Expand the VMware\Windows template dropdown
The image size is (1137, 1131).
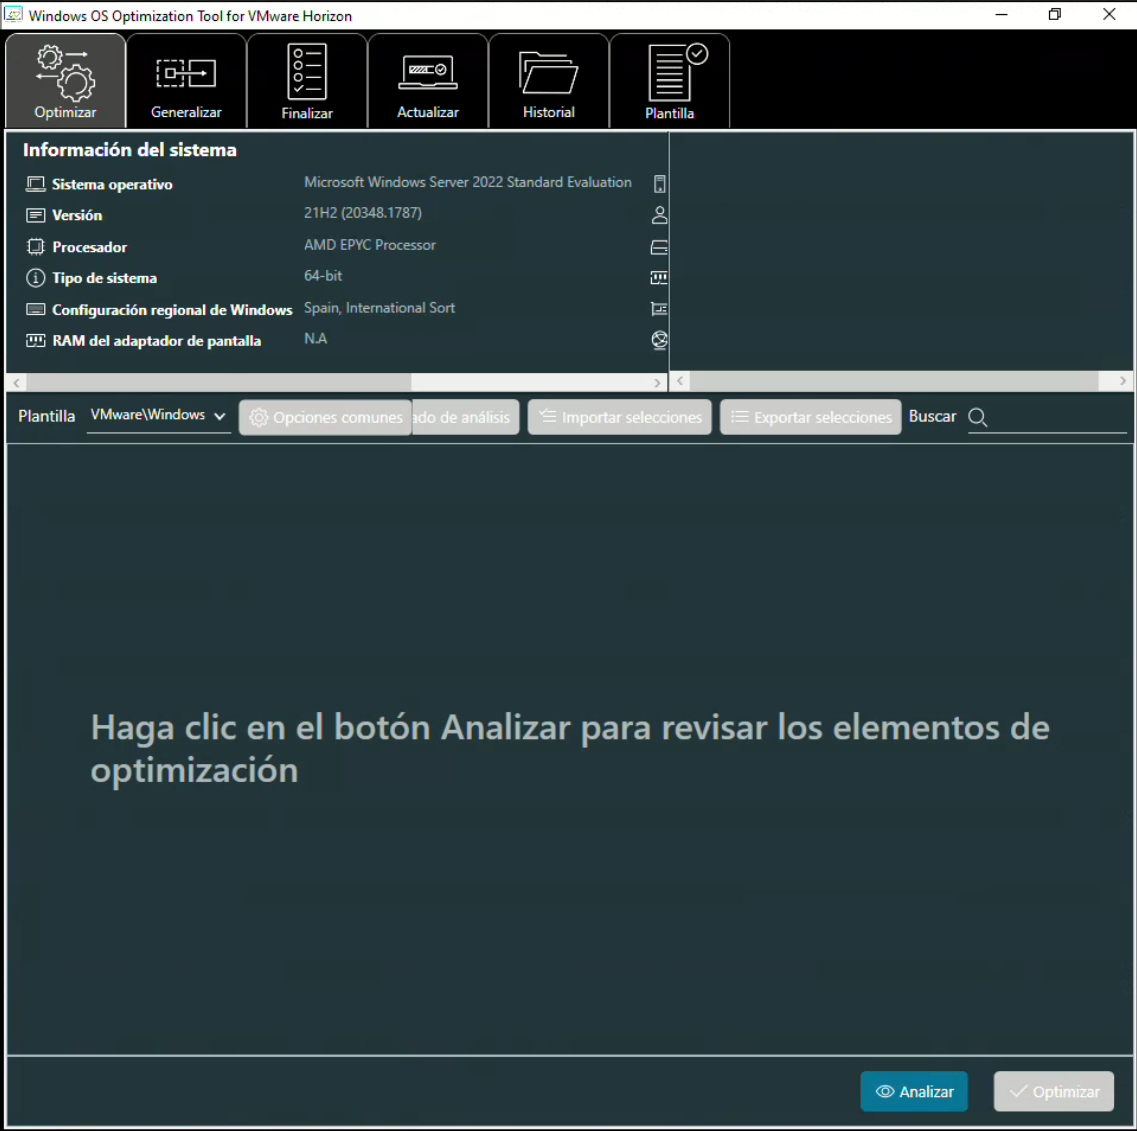coord(158,416)
